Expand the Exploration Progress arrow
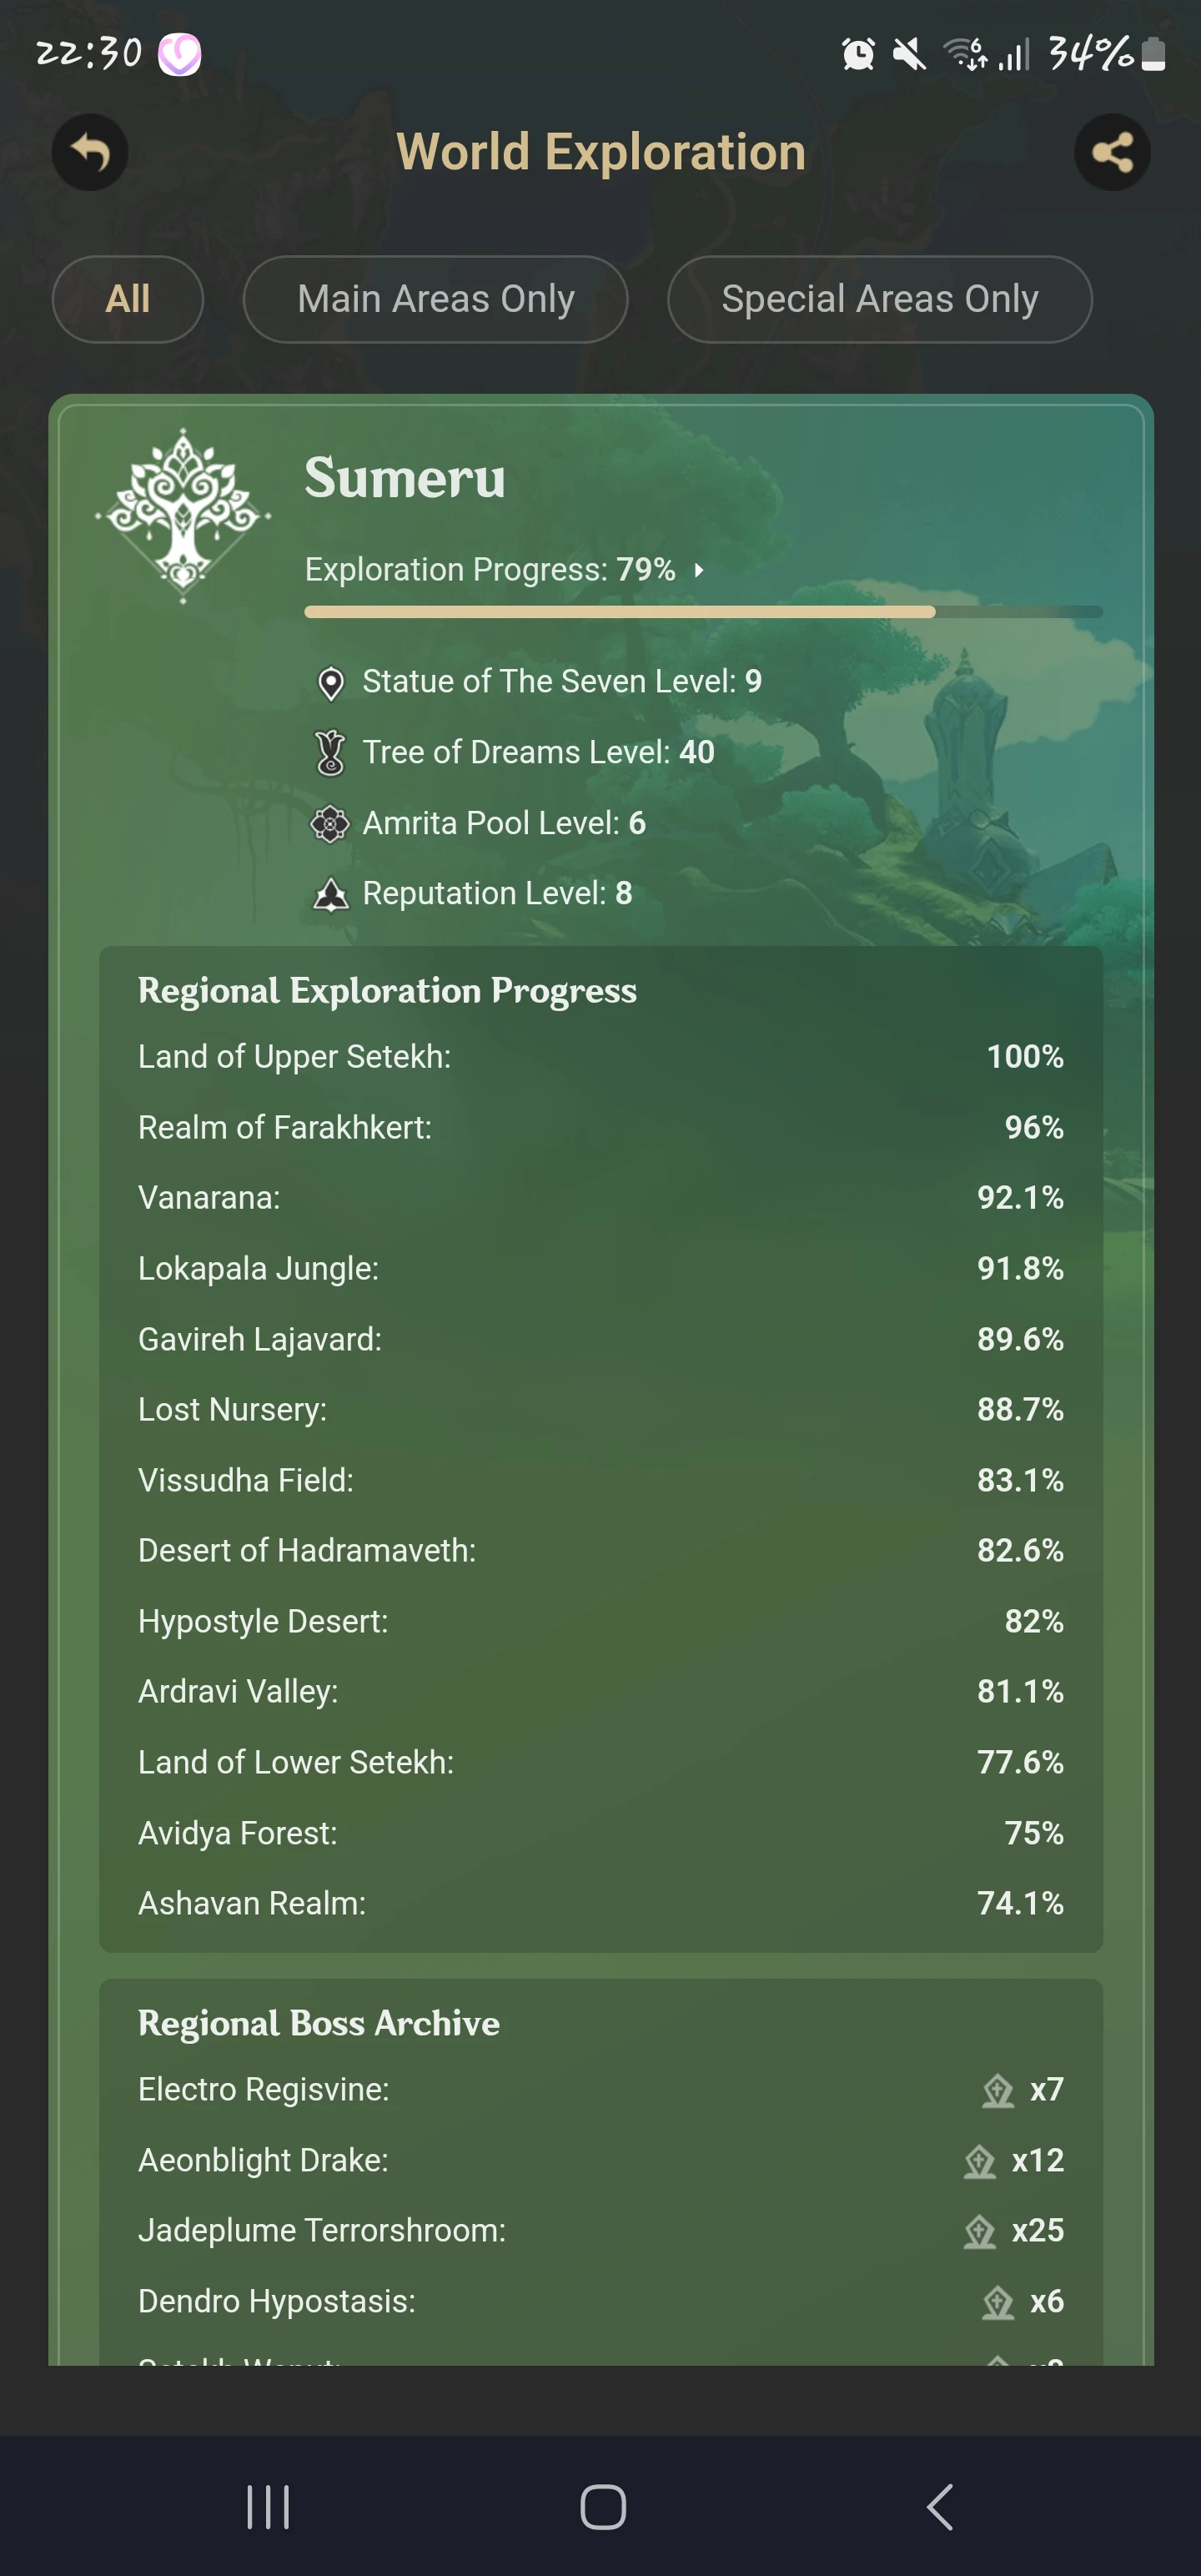1201x2576 pixels. [699, 570]
